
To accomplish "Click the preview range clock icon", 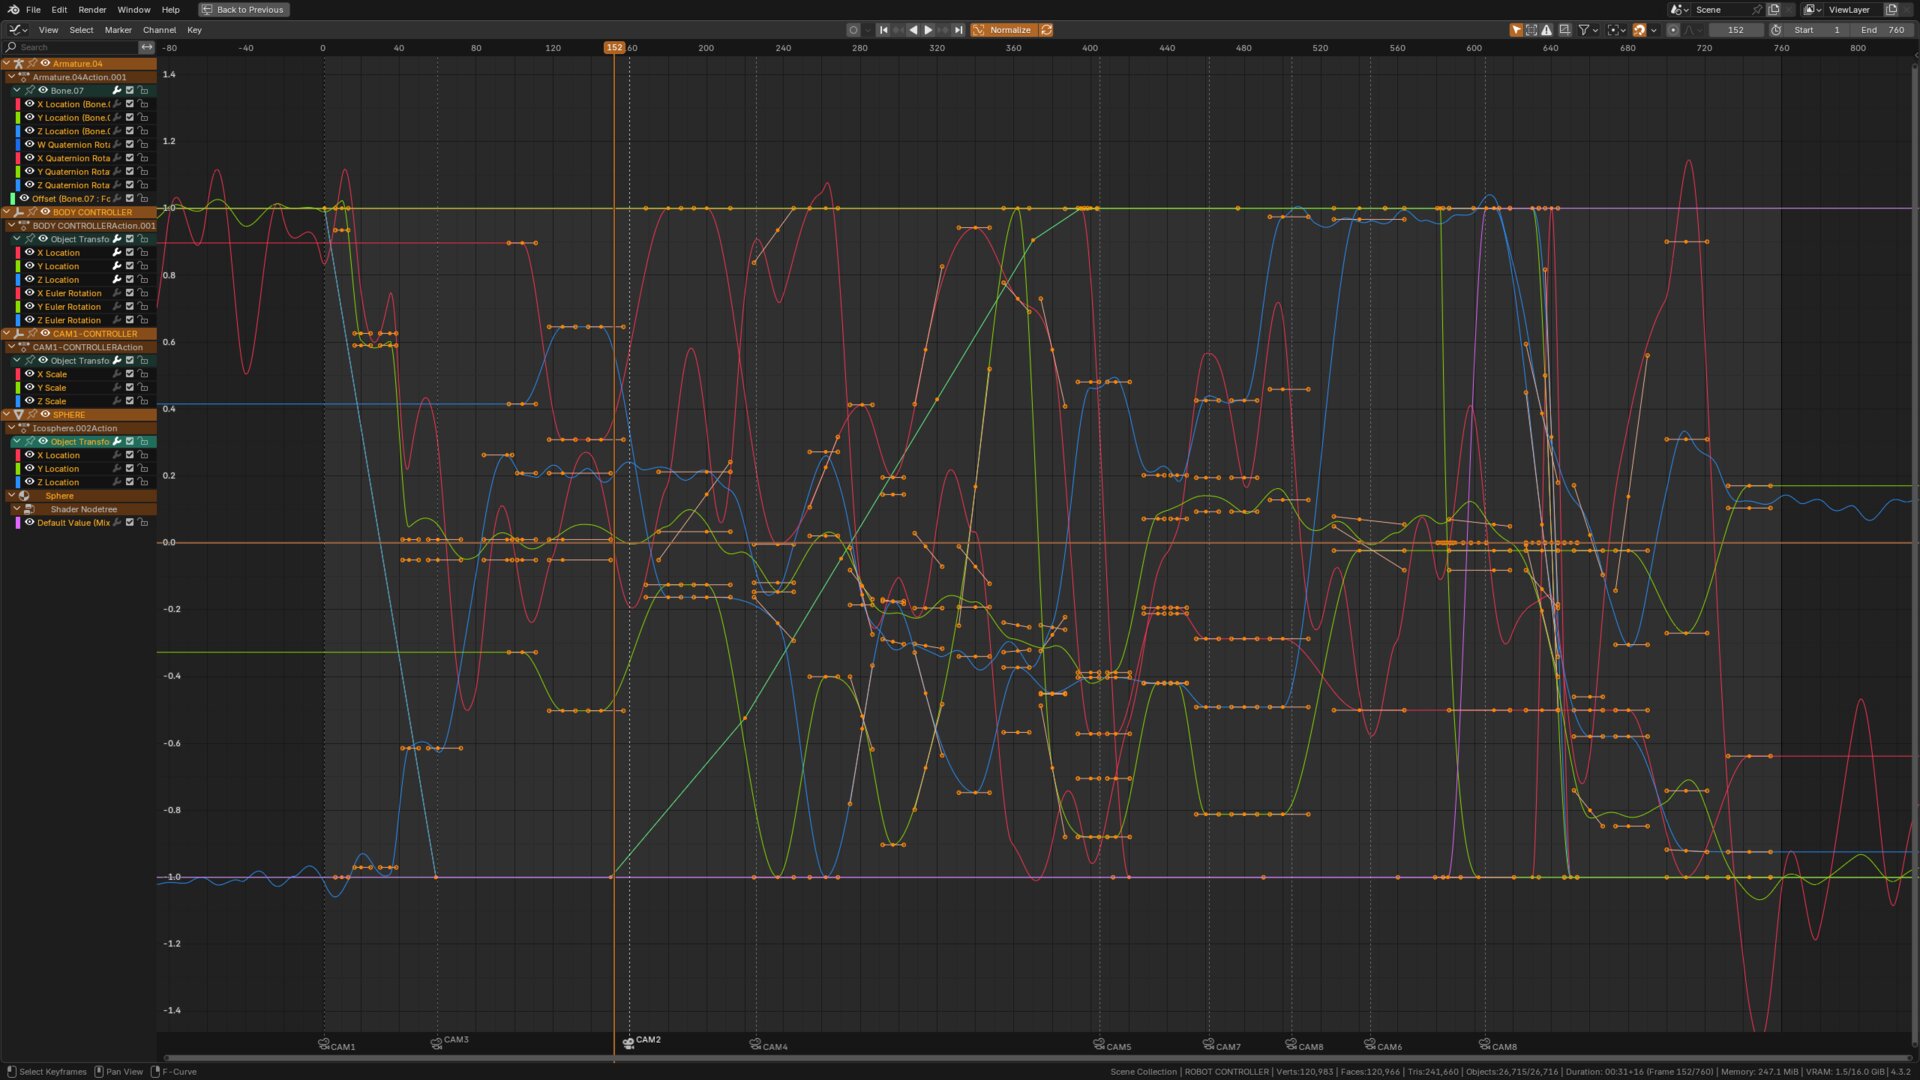I will (x=1776, y=30).
